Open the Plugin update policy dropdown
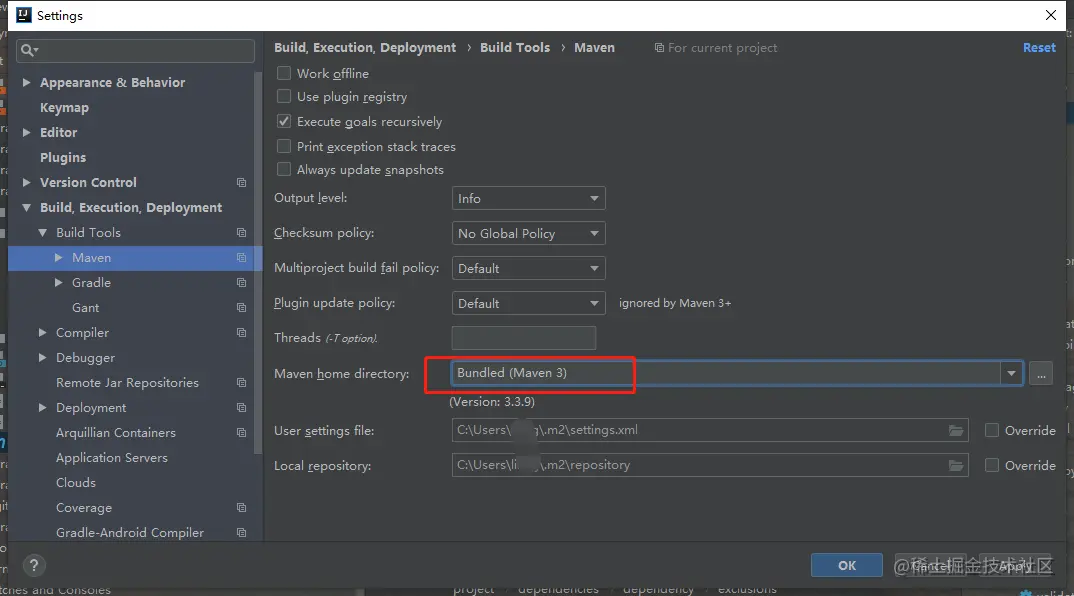This screenshot has height=596, width=1074. pyautogui.click(x=528, y=303)
